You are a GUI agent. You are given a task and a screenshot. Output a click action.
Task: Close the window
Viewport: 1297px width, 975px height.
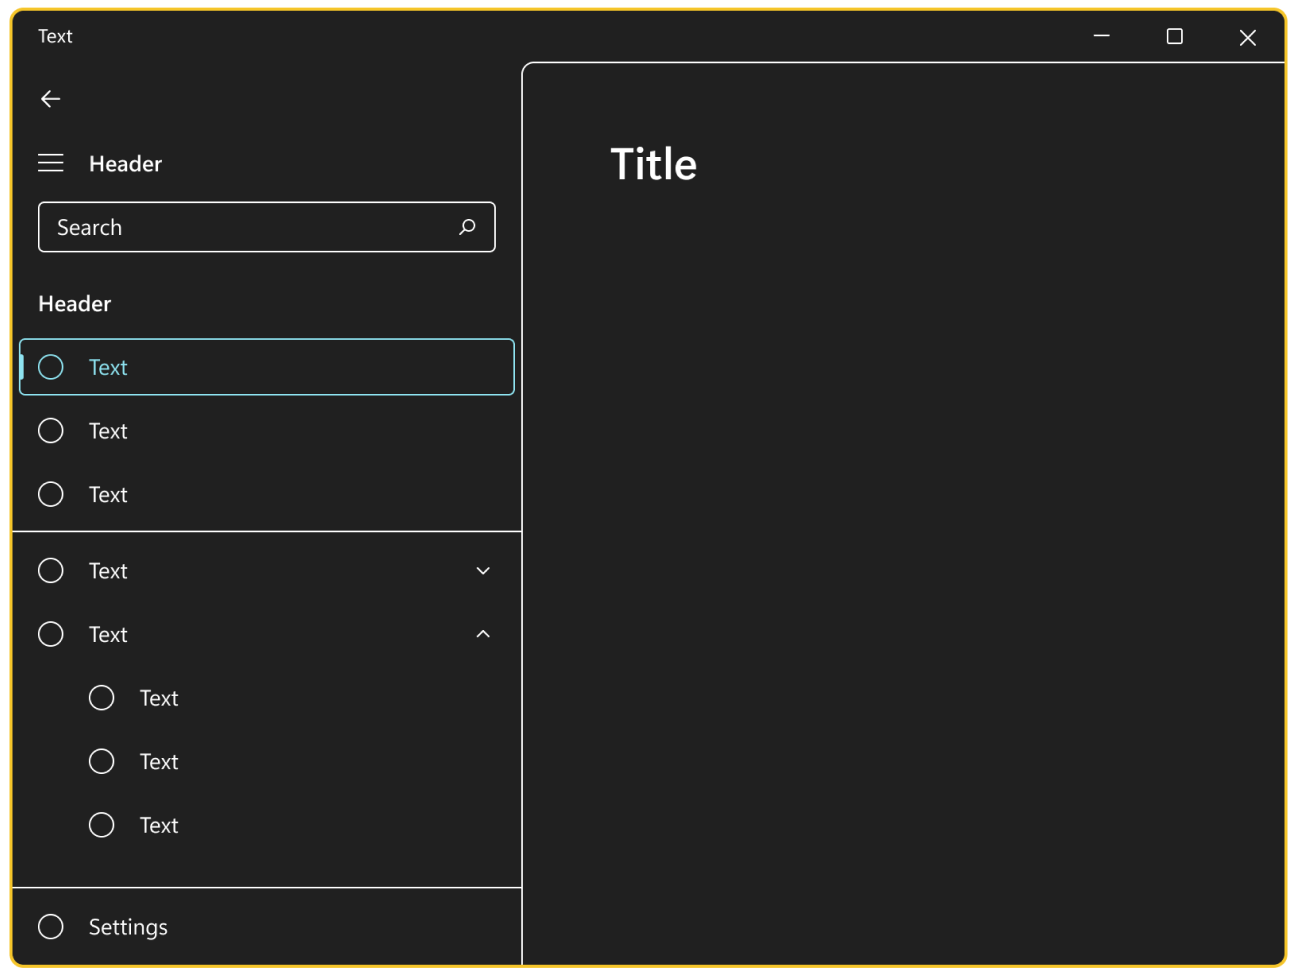click(1247, 37)
